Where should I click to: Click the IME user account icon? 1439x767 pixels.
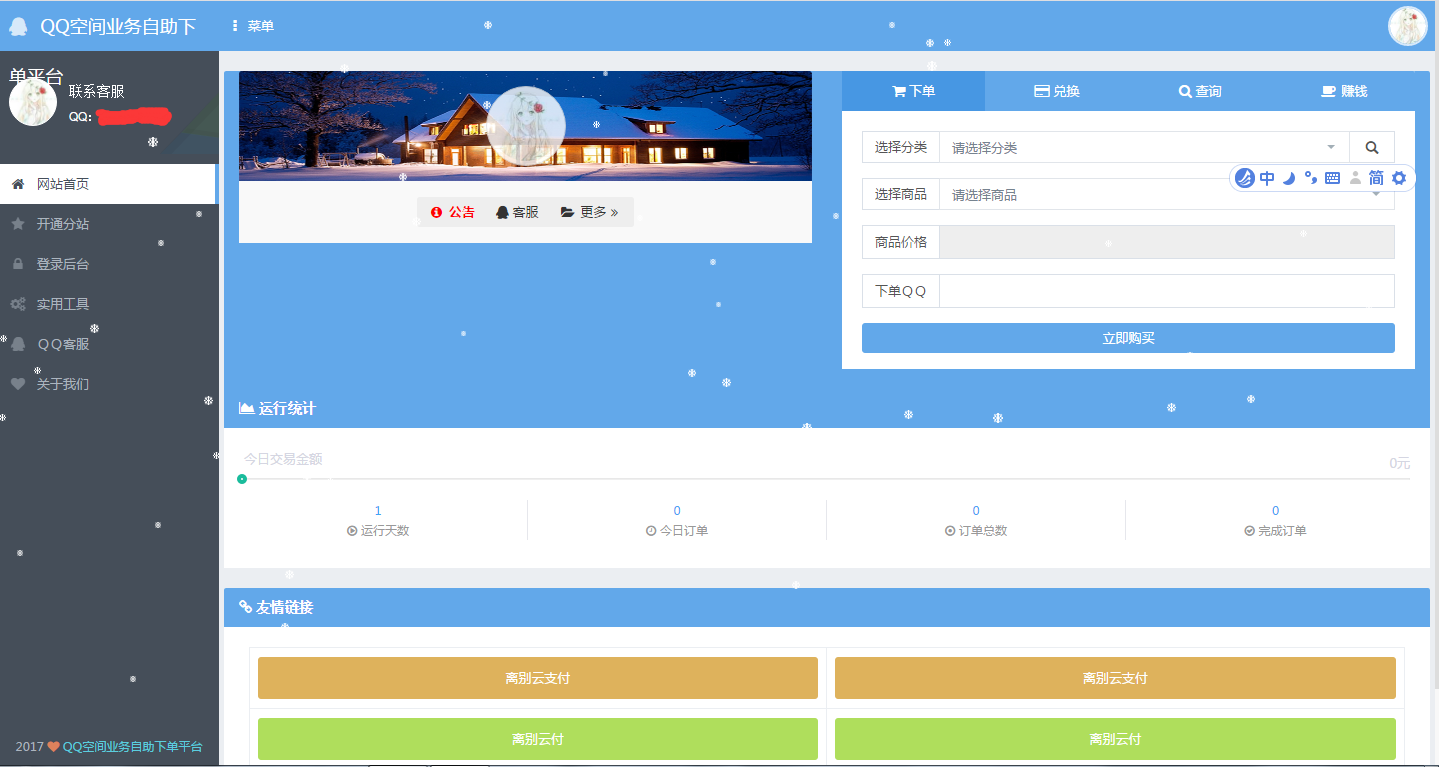click(1355, 178)
